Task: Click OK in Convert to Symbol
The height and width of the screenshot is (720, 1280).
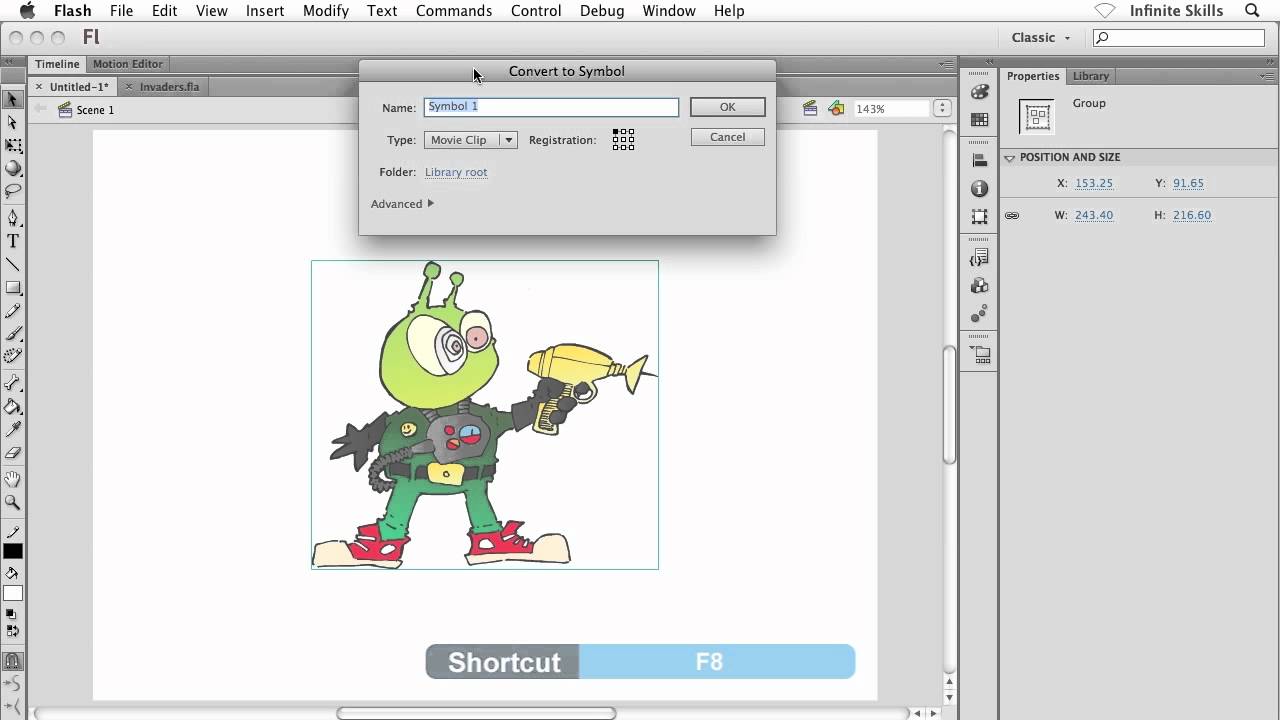Action: 728,107
